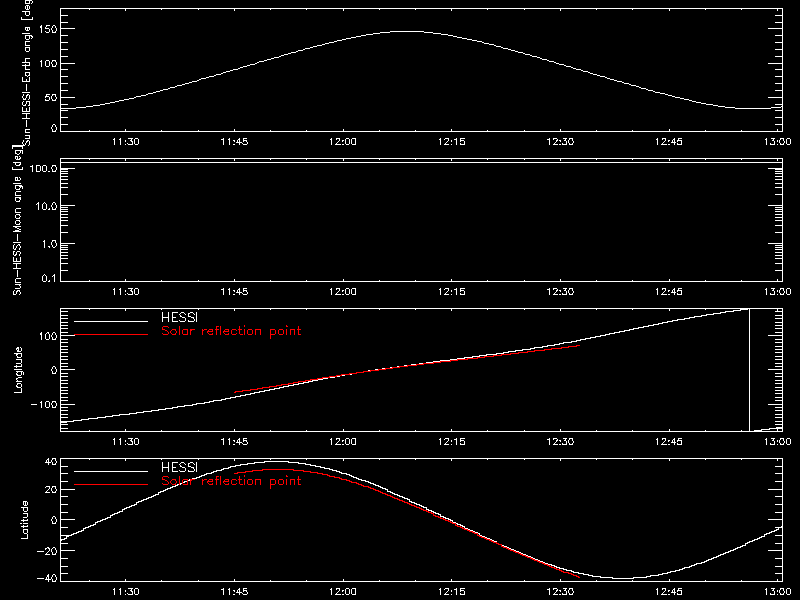Click the Latitude axis title
800x600 pixels.
(24, 520)
